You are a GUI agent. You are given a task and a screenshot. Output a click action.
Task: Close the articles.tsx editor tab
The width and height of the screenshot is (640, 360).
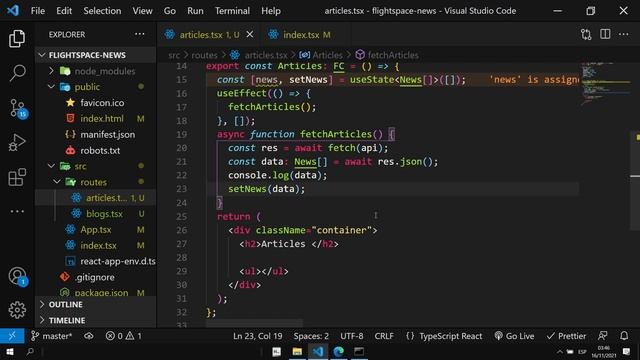(250, 35)
